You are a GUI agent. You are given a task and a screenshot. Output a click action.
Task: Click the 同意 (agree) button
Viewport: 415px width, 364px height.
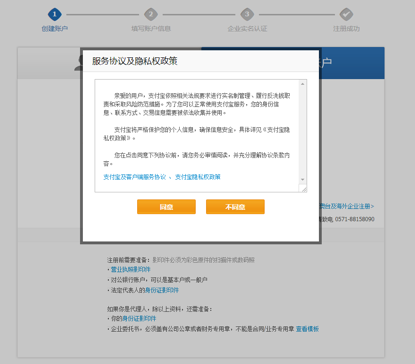click(x=166, y=207)
